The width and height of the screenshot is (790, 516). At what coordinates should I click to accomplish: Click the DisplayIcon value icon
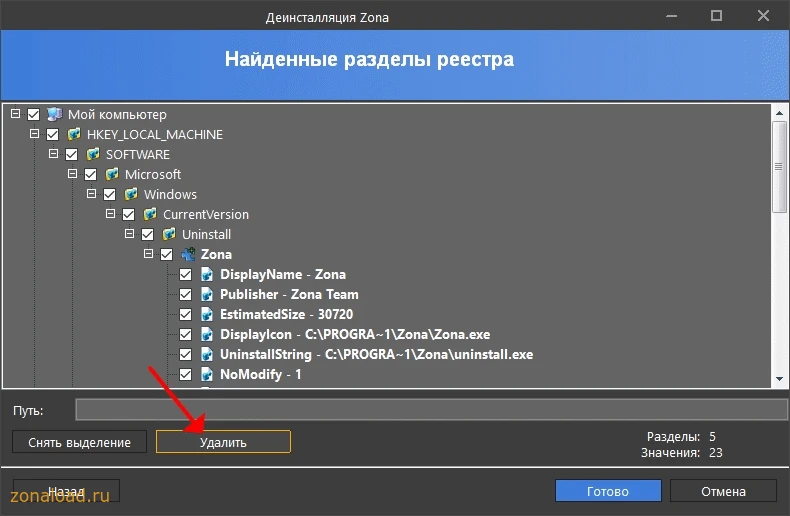[x=207, y=334]
